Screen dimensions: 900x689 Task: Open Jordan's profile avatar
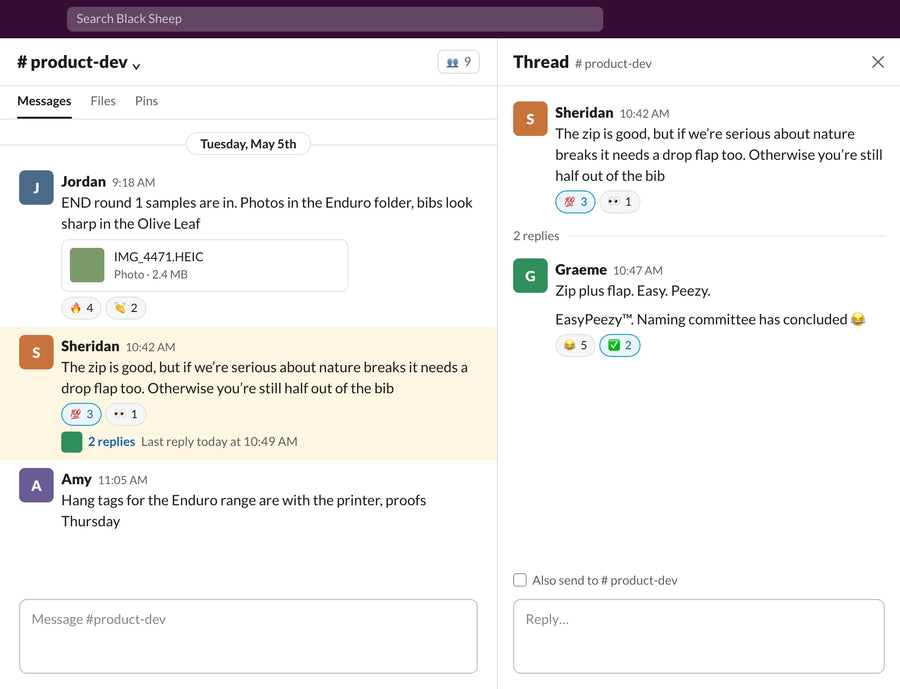(36, 188)
